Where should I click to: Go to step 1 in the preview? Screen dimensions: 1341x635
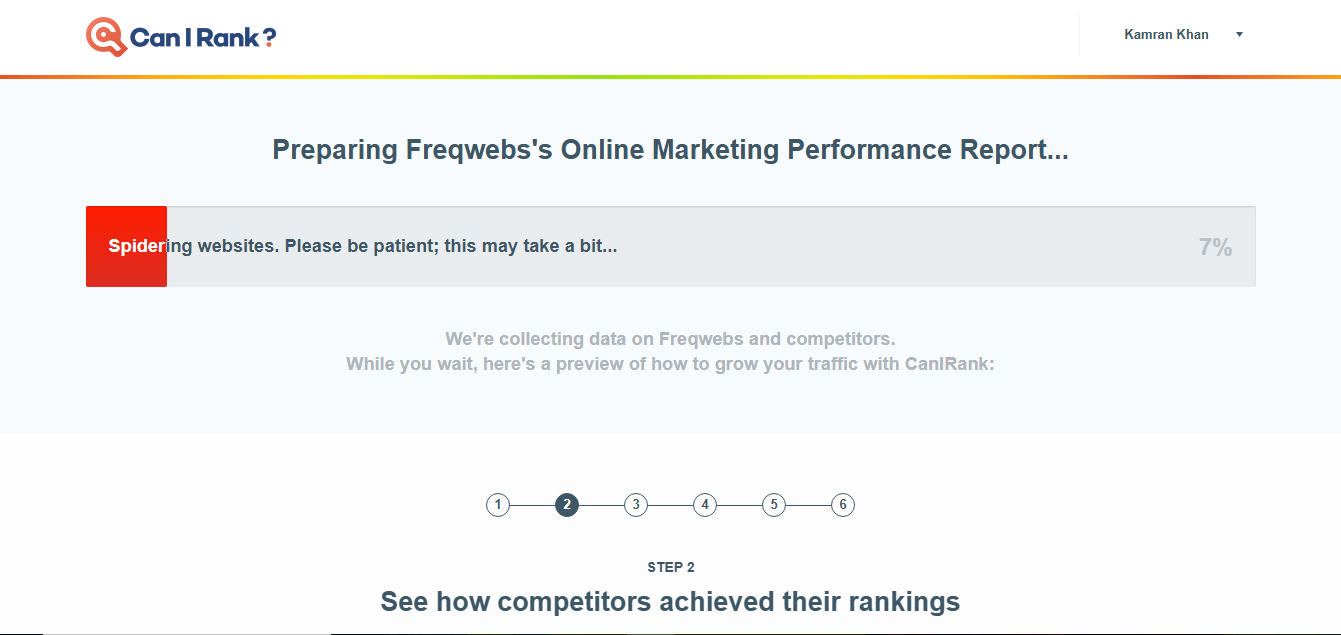click(x=498, y=505)
